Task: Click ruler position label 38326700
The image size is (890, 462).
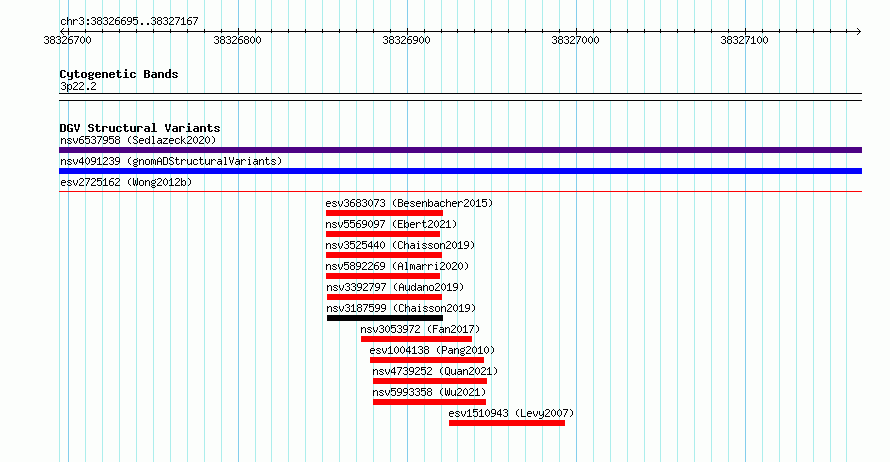Action: coord(68,40)
